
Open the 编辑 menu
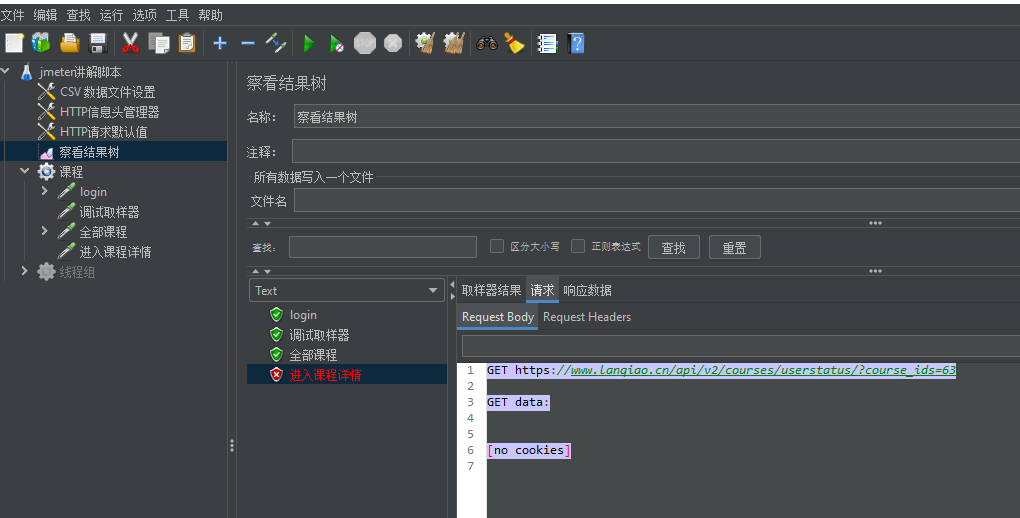click(46, 15)
